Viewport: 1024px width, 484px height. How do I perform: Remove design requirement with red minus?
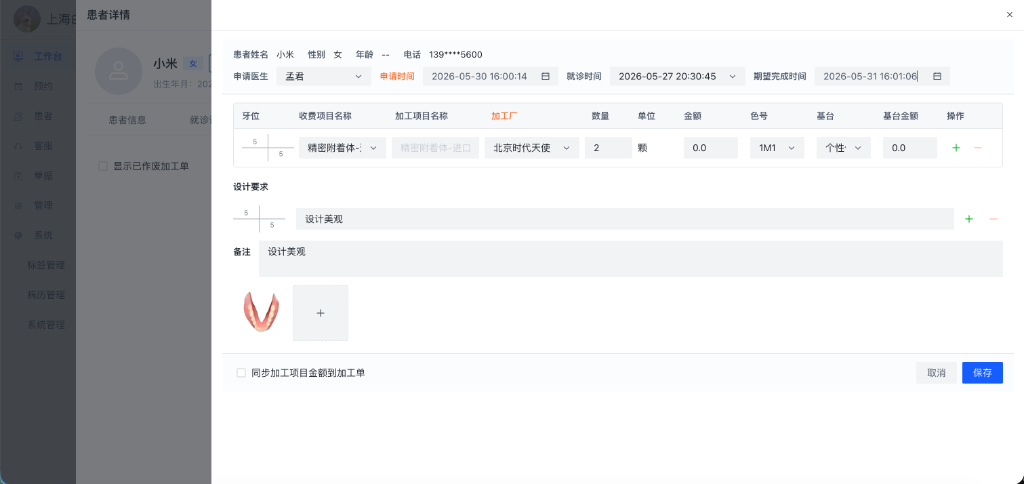(x=993, y=219)
